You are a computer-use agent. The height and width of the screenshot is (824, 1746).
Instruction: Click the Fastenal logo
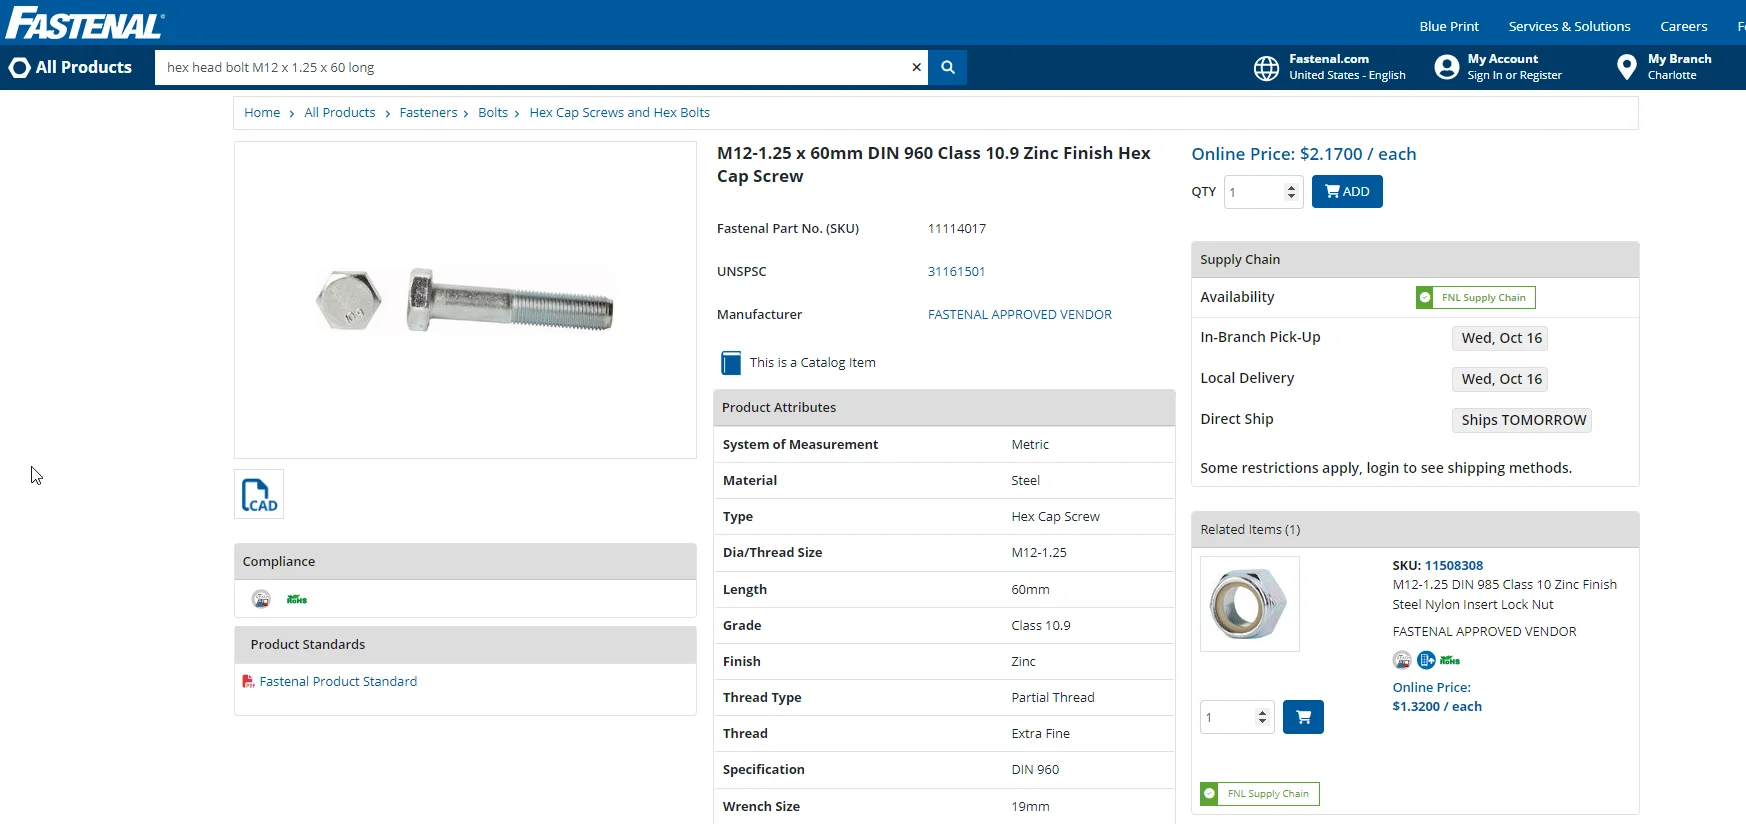(x=84, y=23)
